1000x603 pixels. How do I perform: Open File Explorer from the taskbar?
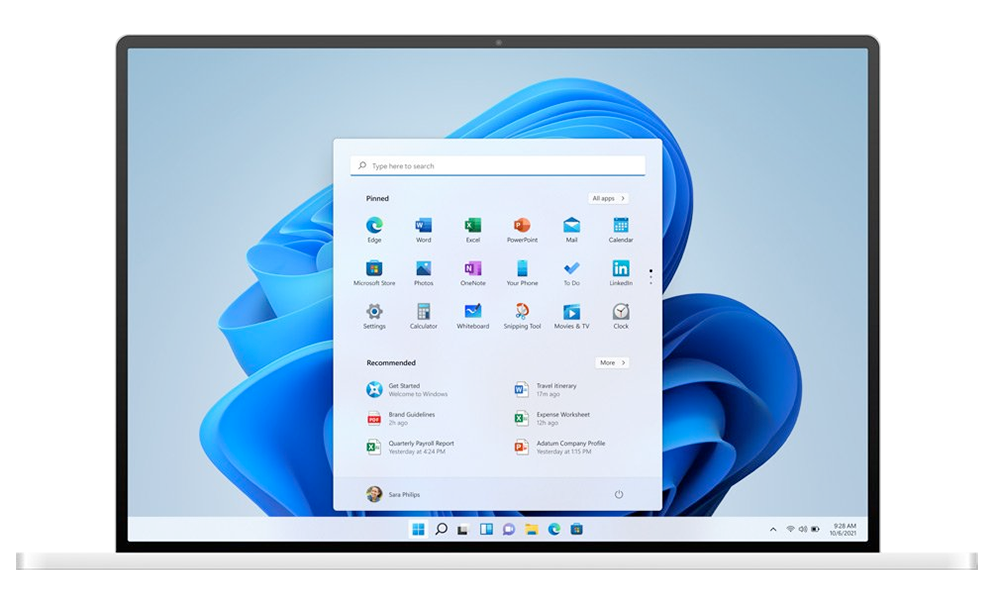point(531,529)
